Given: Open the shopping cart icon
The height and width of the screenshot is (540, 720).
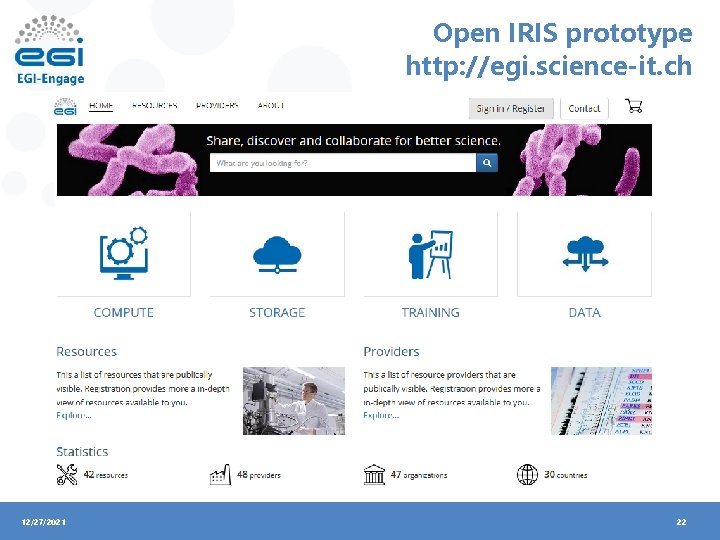Looking at the screenshot, I should click(634, 106).
